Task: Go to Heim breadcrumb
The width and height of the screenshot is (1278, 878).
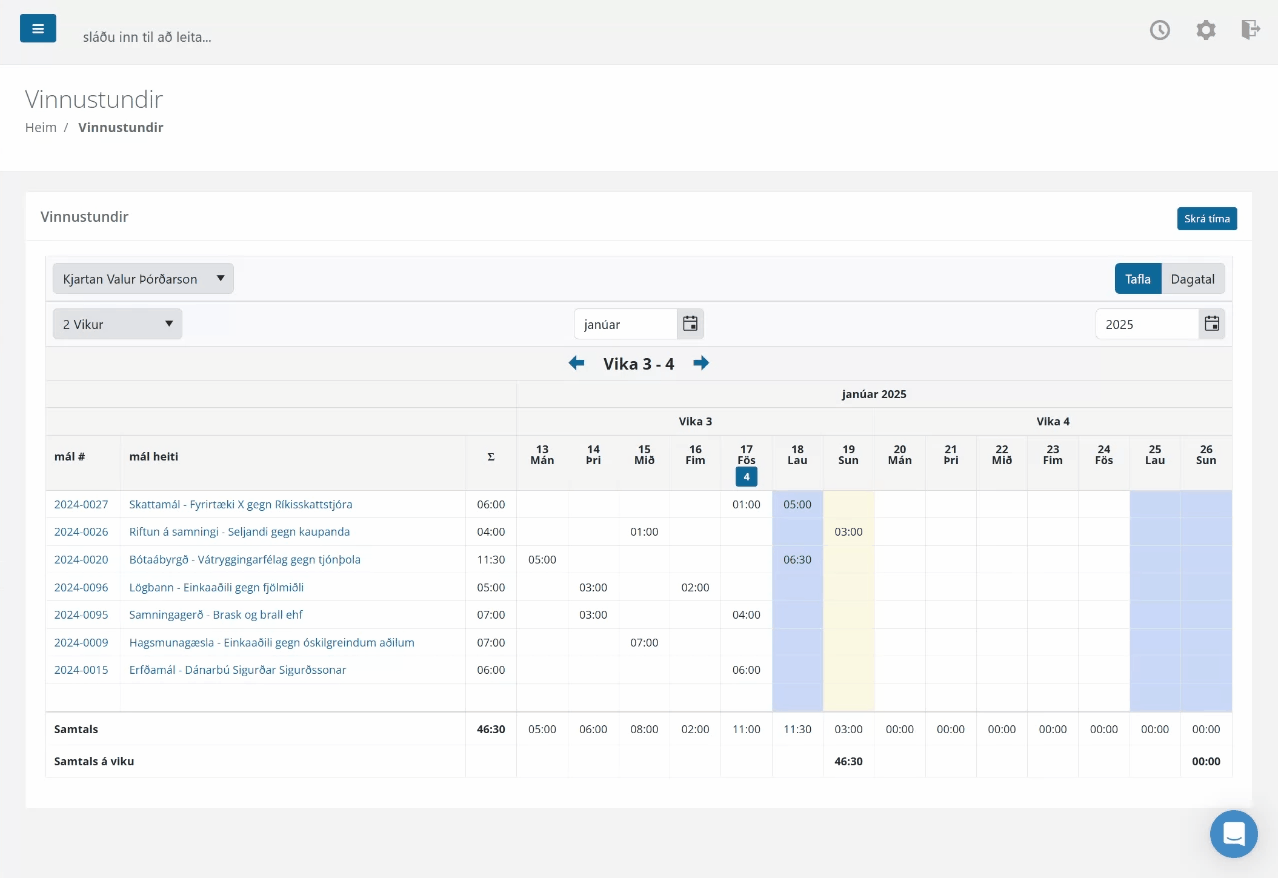Action: (x=41, y=128)
